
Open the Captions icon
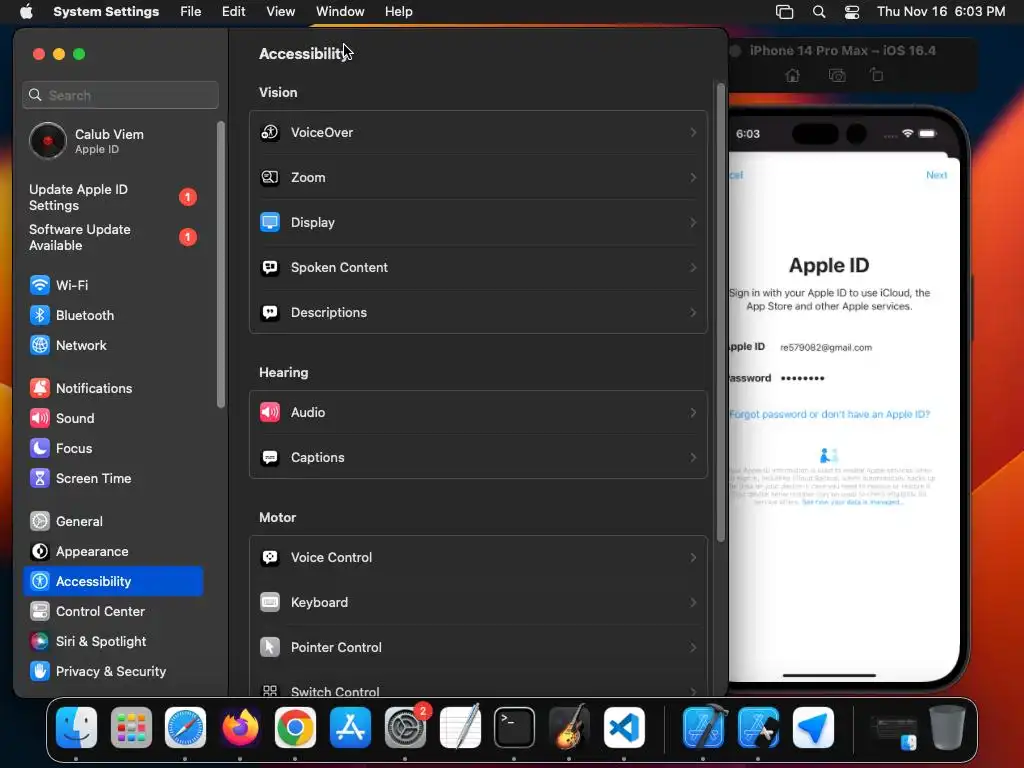270,457
